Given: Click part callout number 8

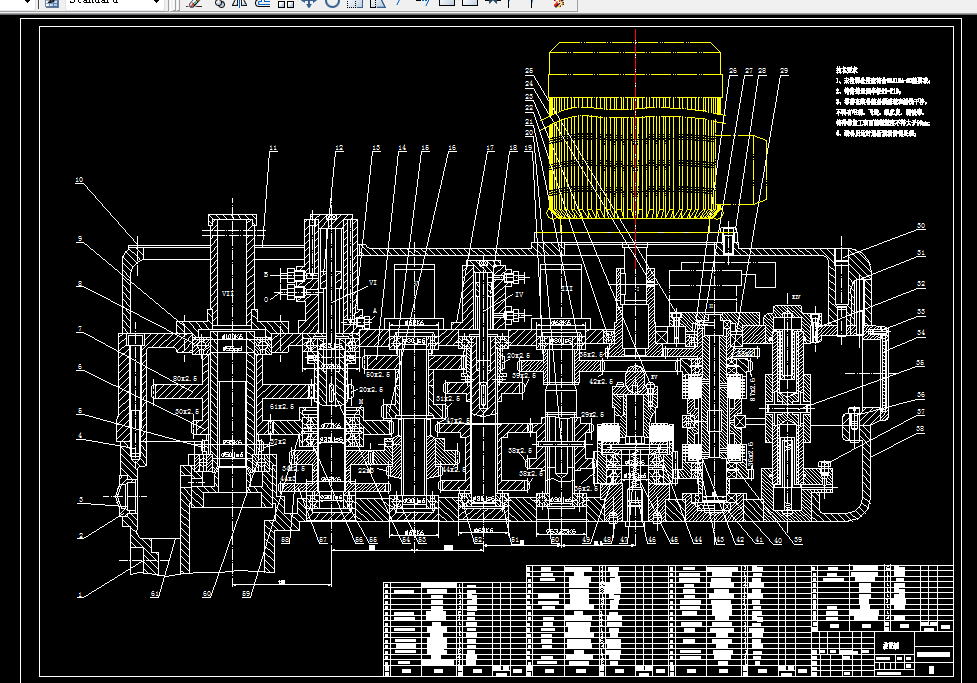Looking at the screenshot, I should click(x=80, y=284).
